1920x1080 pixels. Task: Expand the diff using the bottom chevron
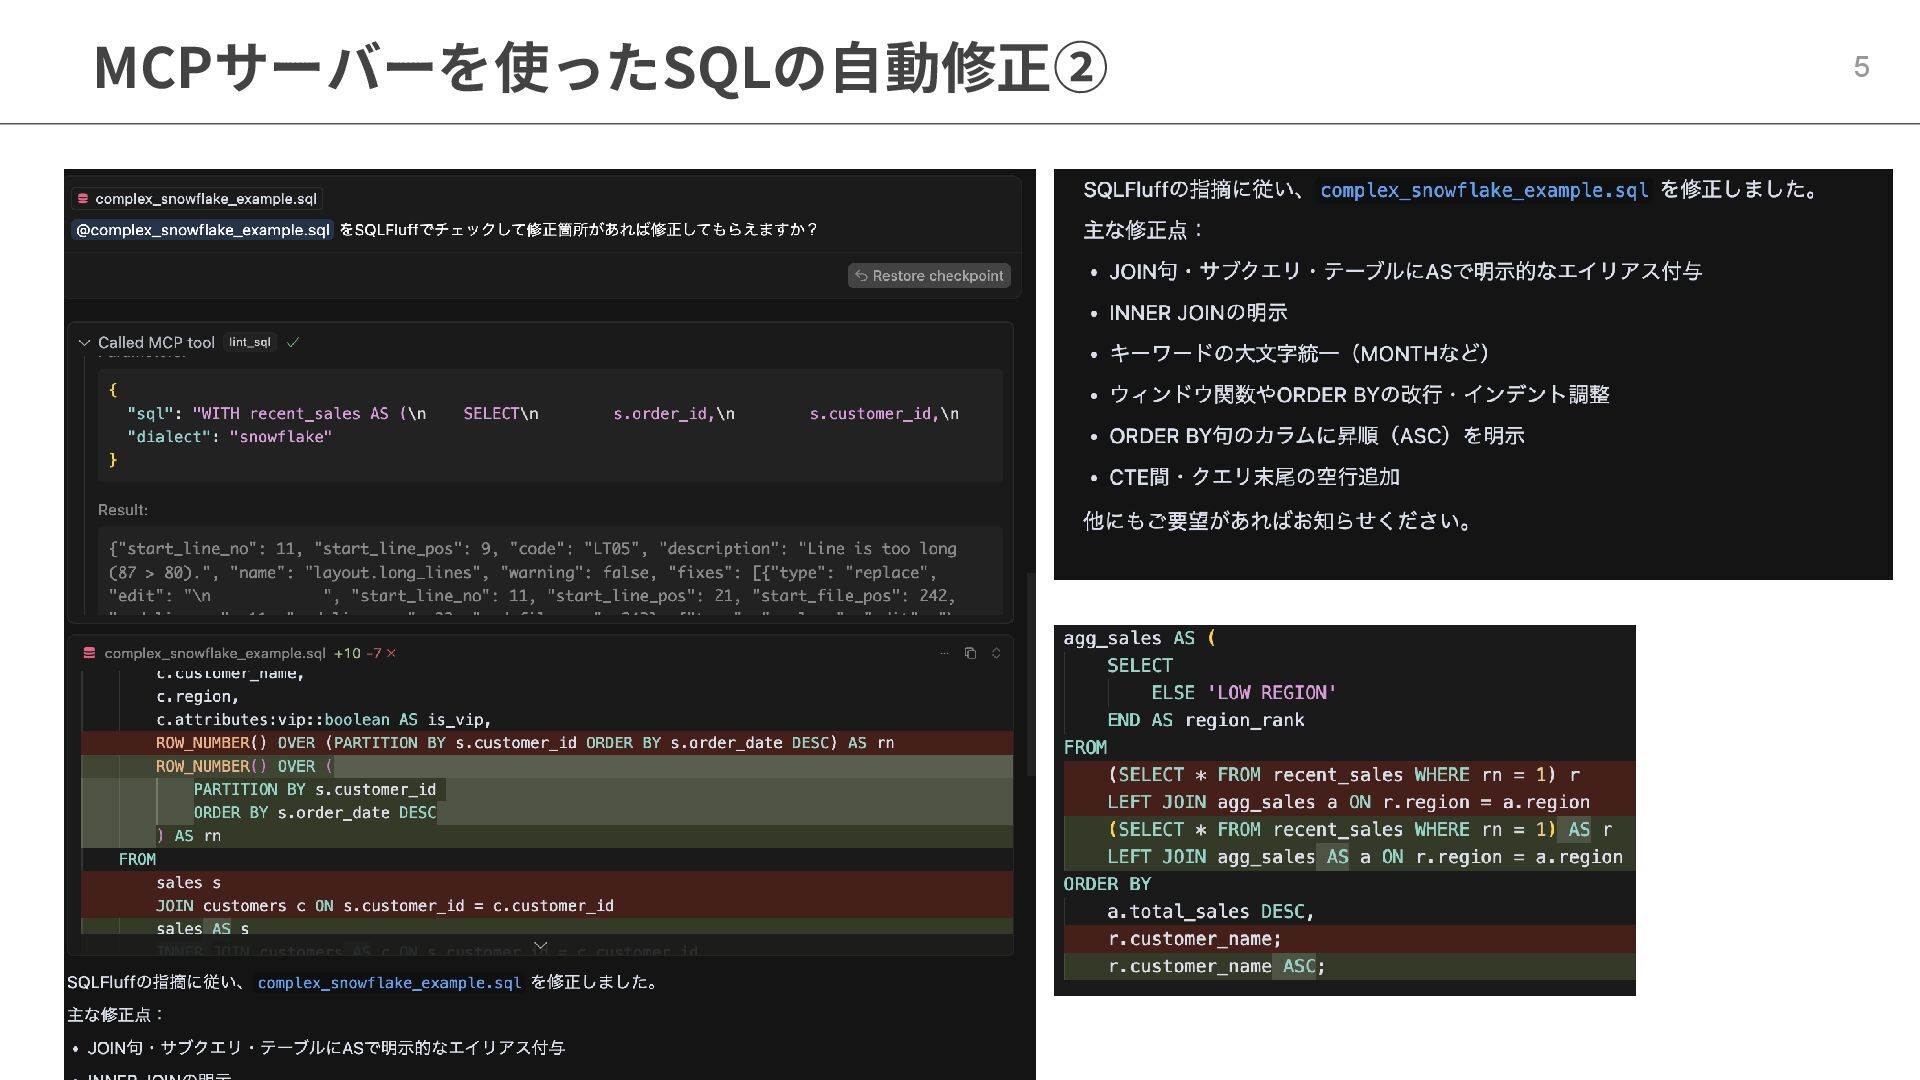[540, 945]
